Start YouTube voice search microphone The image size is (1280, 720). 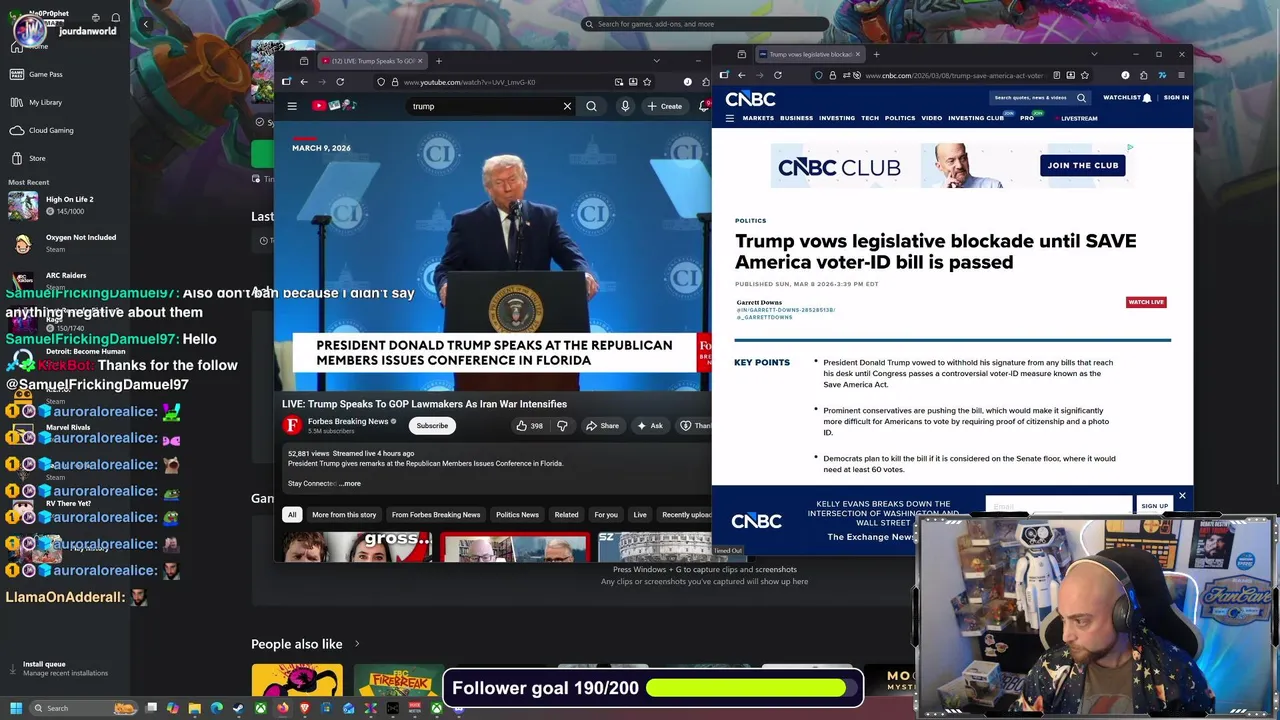click(625, 106)
